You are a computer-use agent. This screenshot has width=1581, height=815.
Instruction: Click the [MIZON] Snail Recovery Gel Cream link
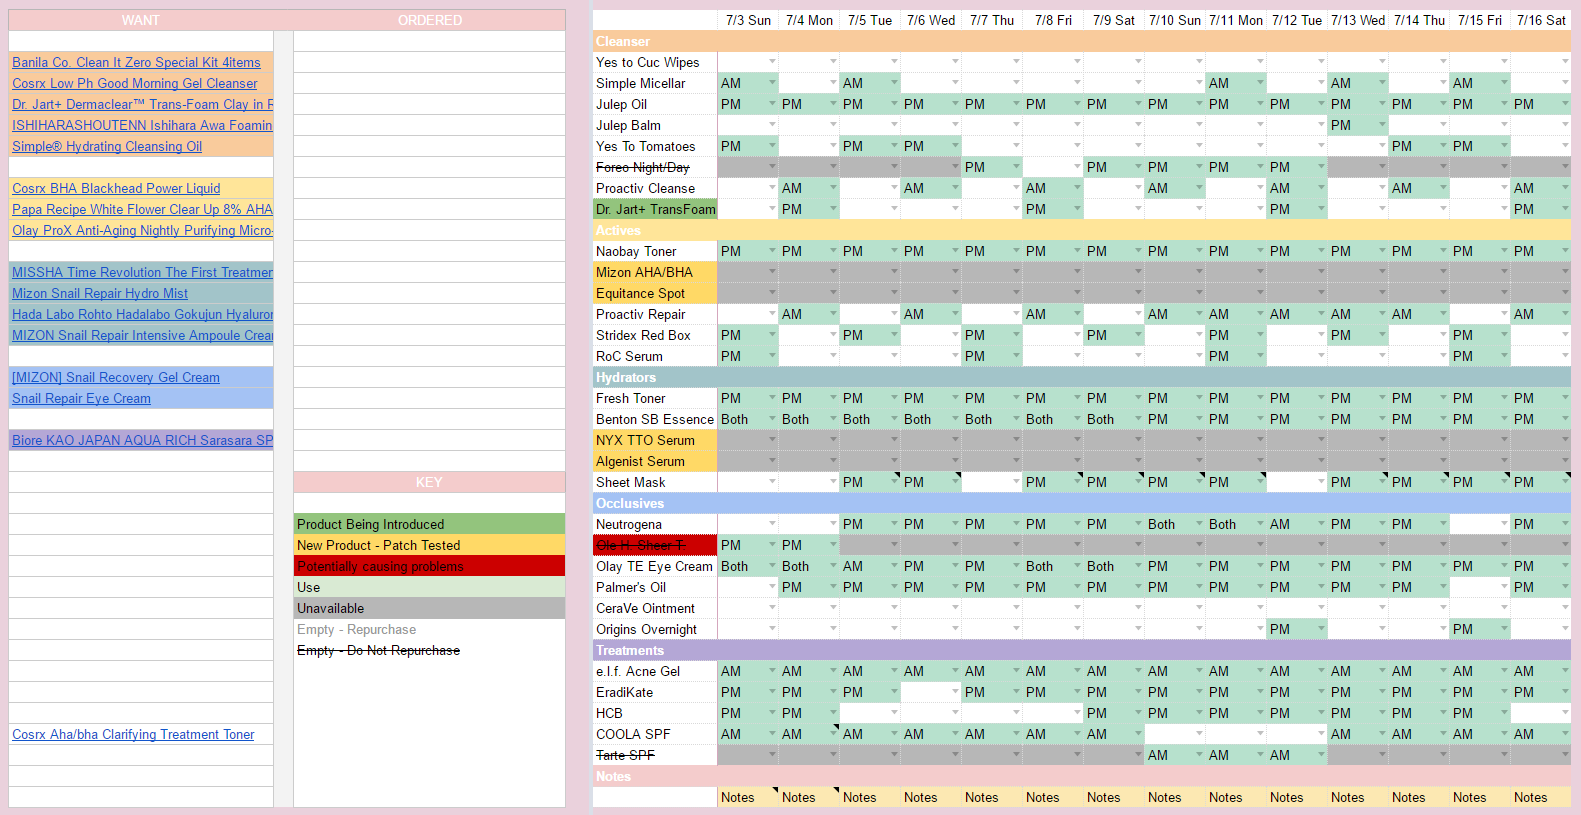[x=116, y=377]
